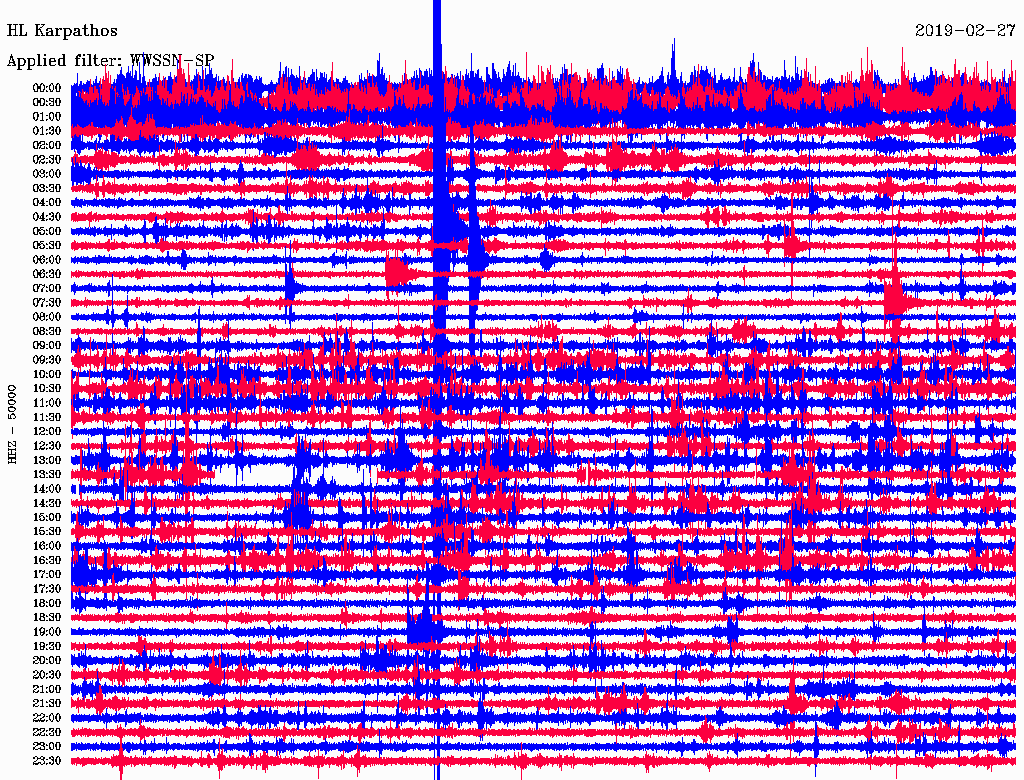Select the 06:30 time label
Viewport: 1024px width, 780px height.
pyautogui.click(x=47, y=274)
